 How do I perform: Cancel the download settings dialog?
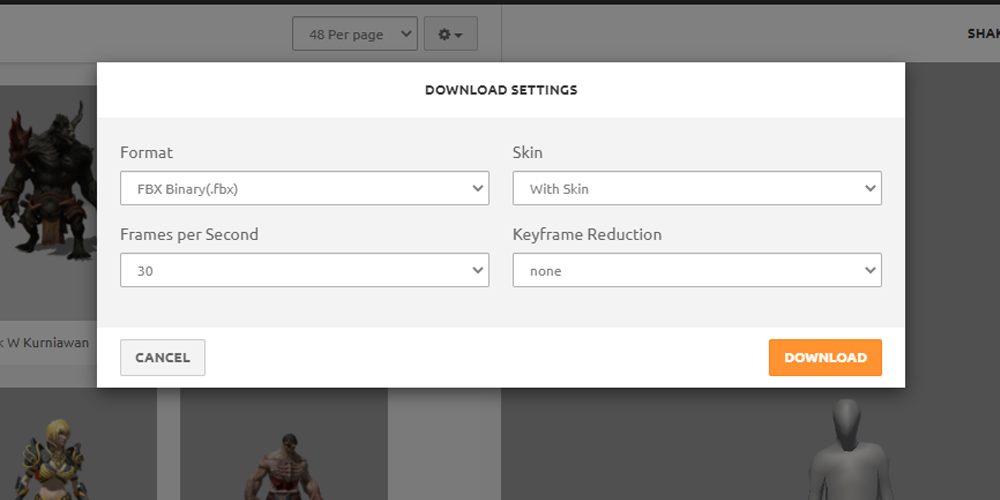point(162,358)
